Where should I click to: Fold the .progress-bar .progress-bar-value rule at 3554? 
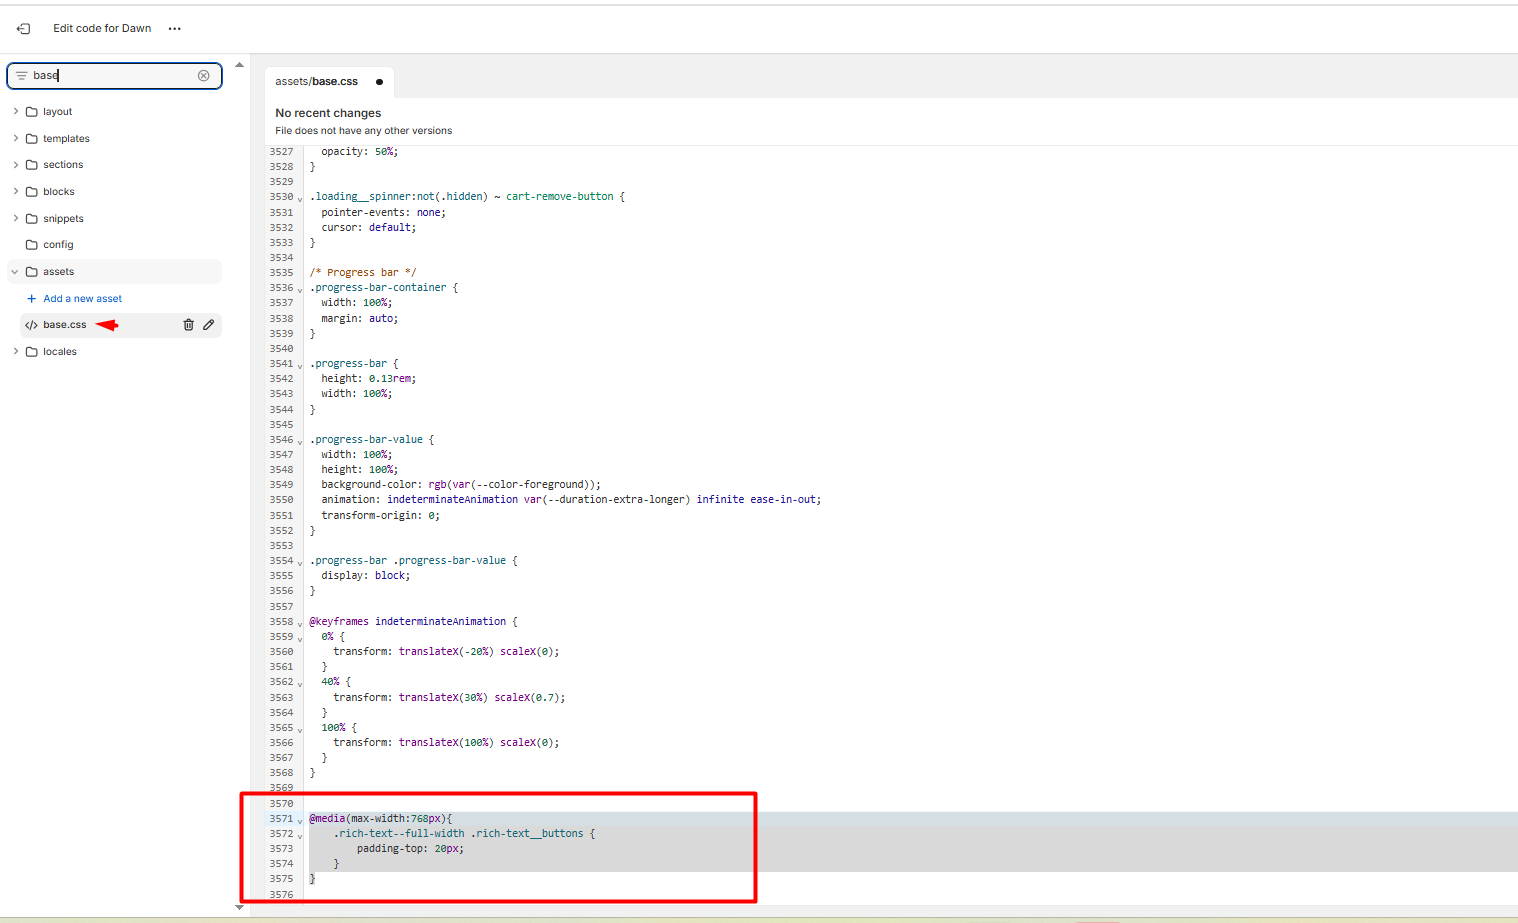click(x=300, y=562)
